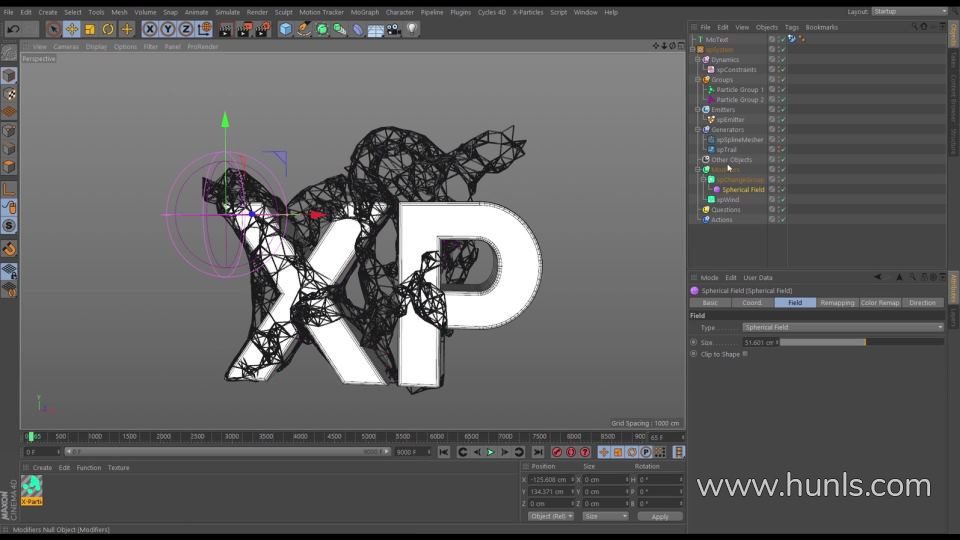The height and width of the screenshot is (540, 960).
Task: Toggle Position keyframe recording icon
Action: point(604,452)
